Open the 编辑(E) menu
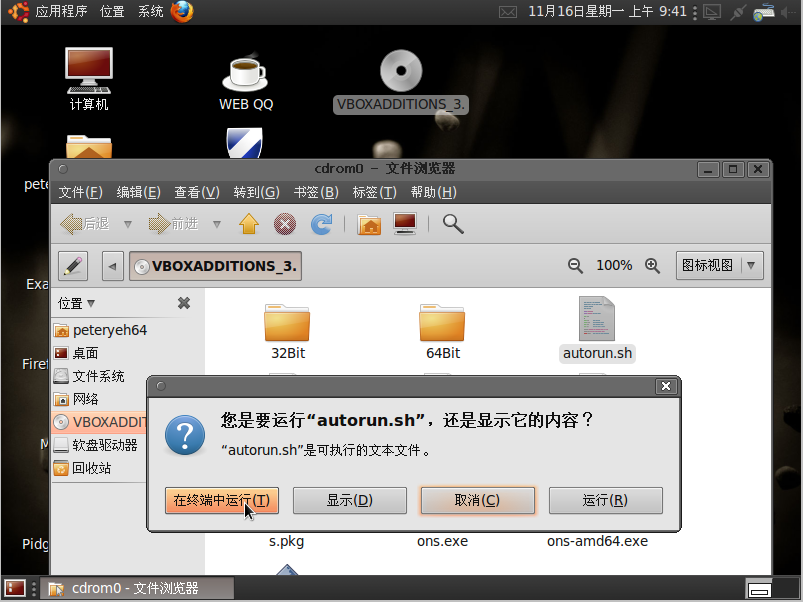803x602 pixels. (138, 192)
